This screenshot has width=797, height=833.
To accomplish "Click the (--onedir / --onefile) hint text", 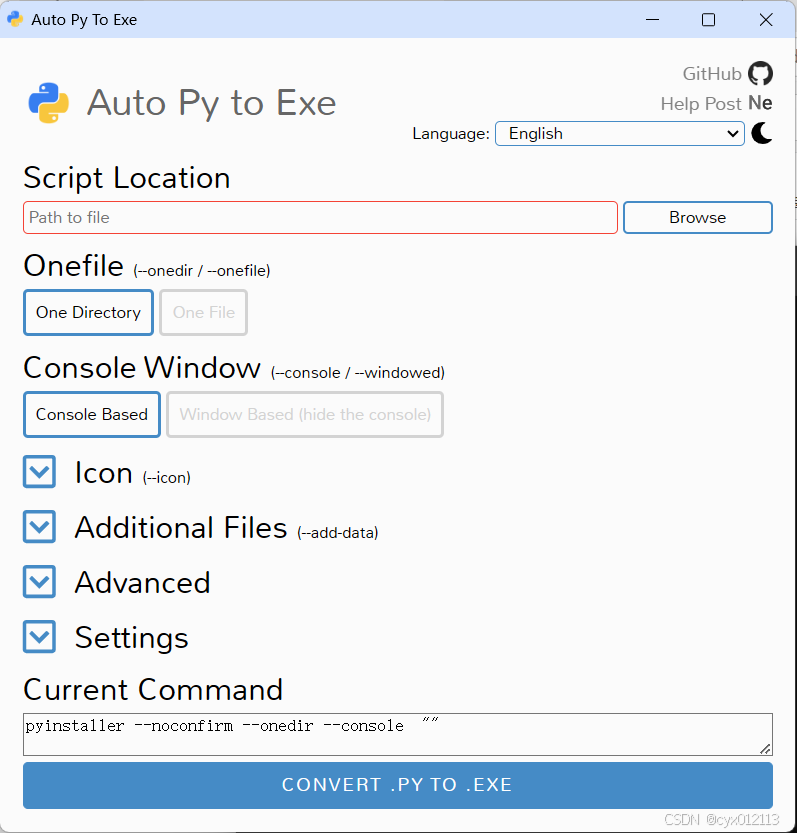I will click(201, 271).
